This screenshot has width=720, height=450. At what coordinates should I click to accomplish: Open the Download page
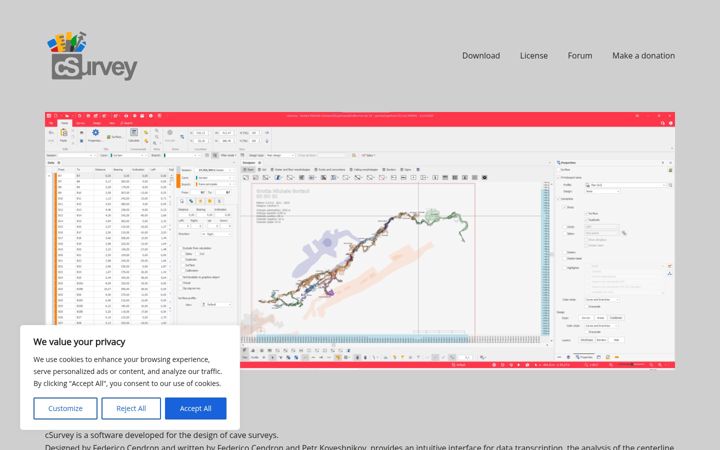coord(481,56)
